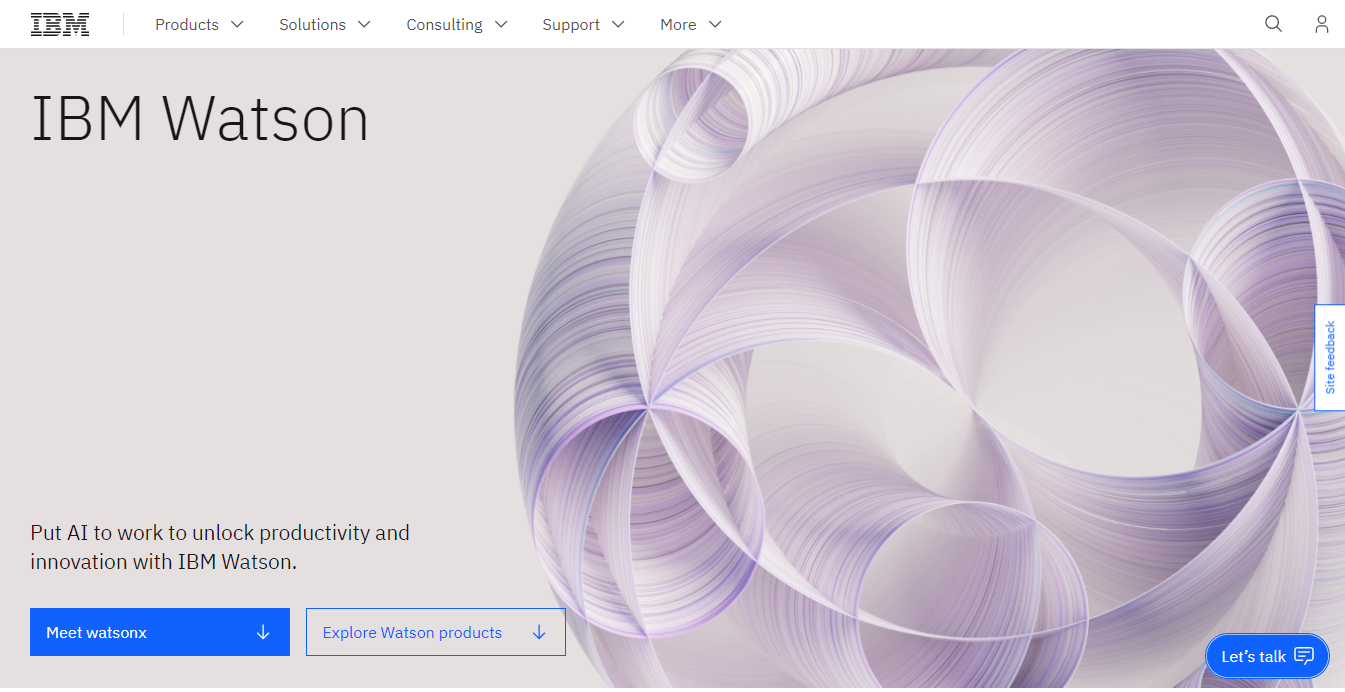Open the Consulting menu
The image size is (1345, 692).
click(x=457, y=24)
